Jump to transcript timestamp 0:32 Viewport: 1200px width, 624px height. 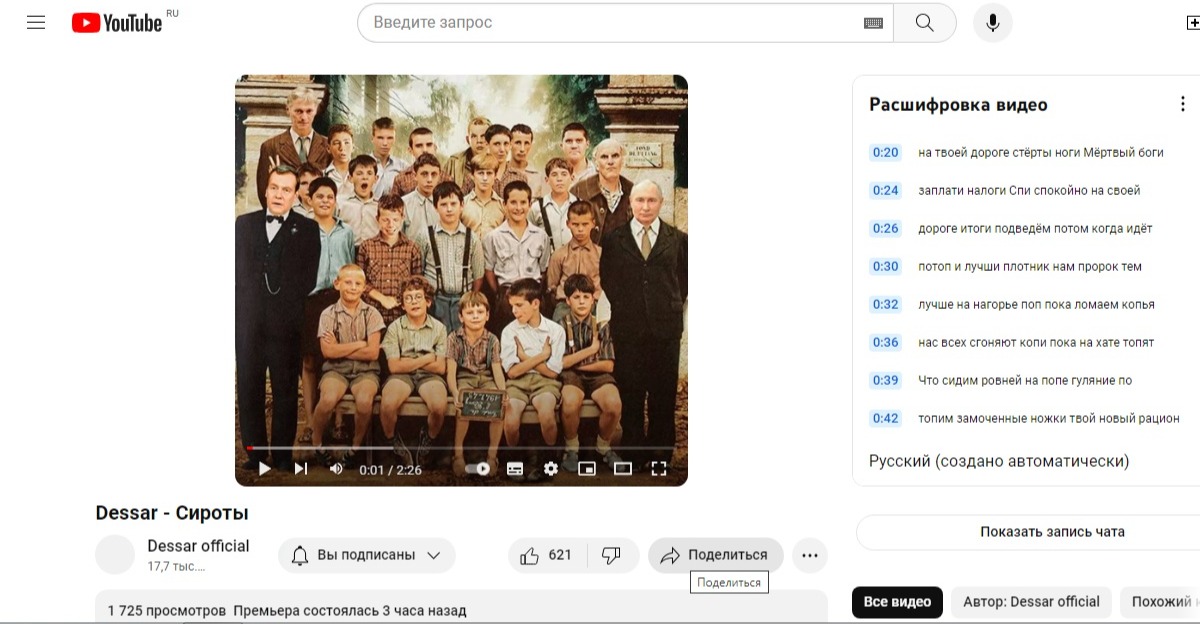click(886, 304)
